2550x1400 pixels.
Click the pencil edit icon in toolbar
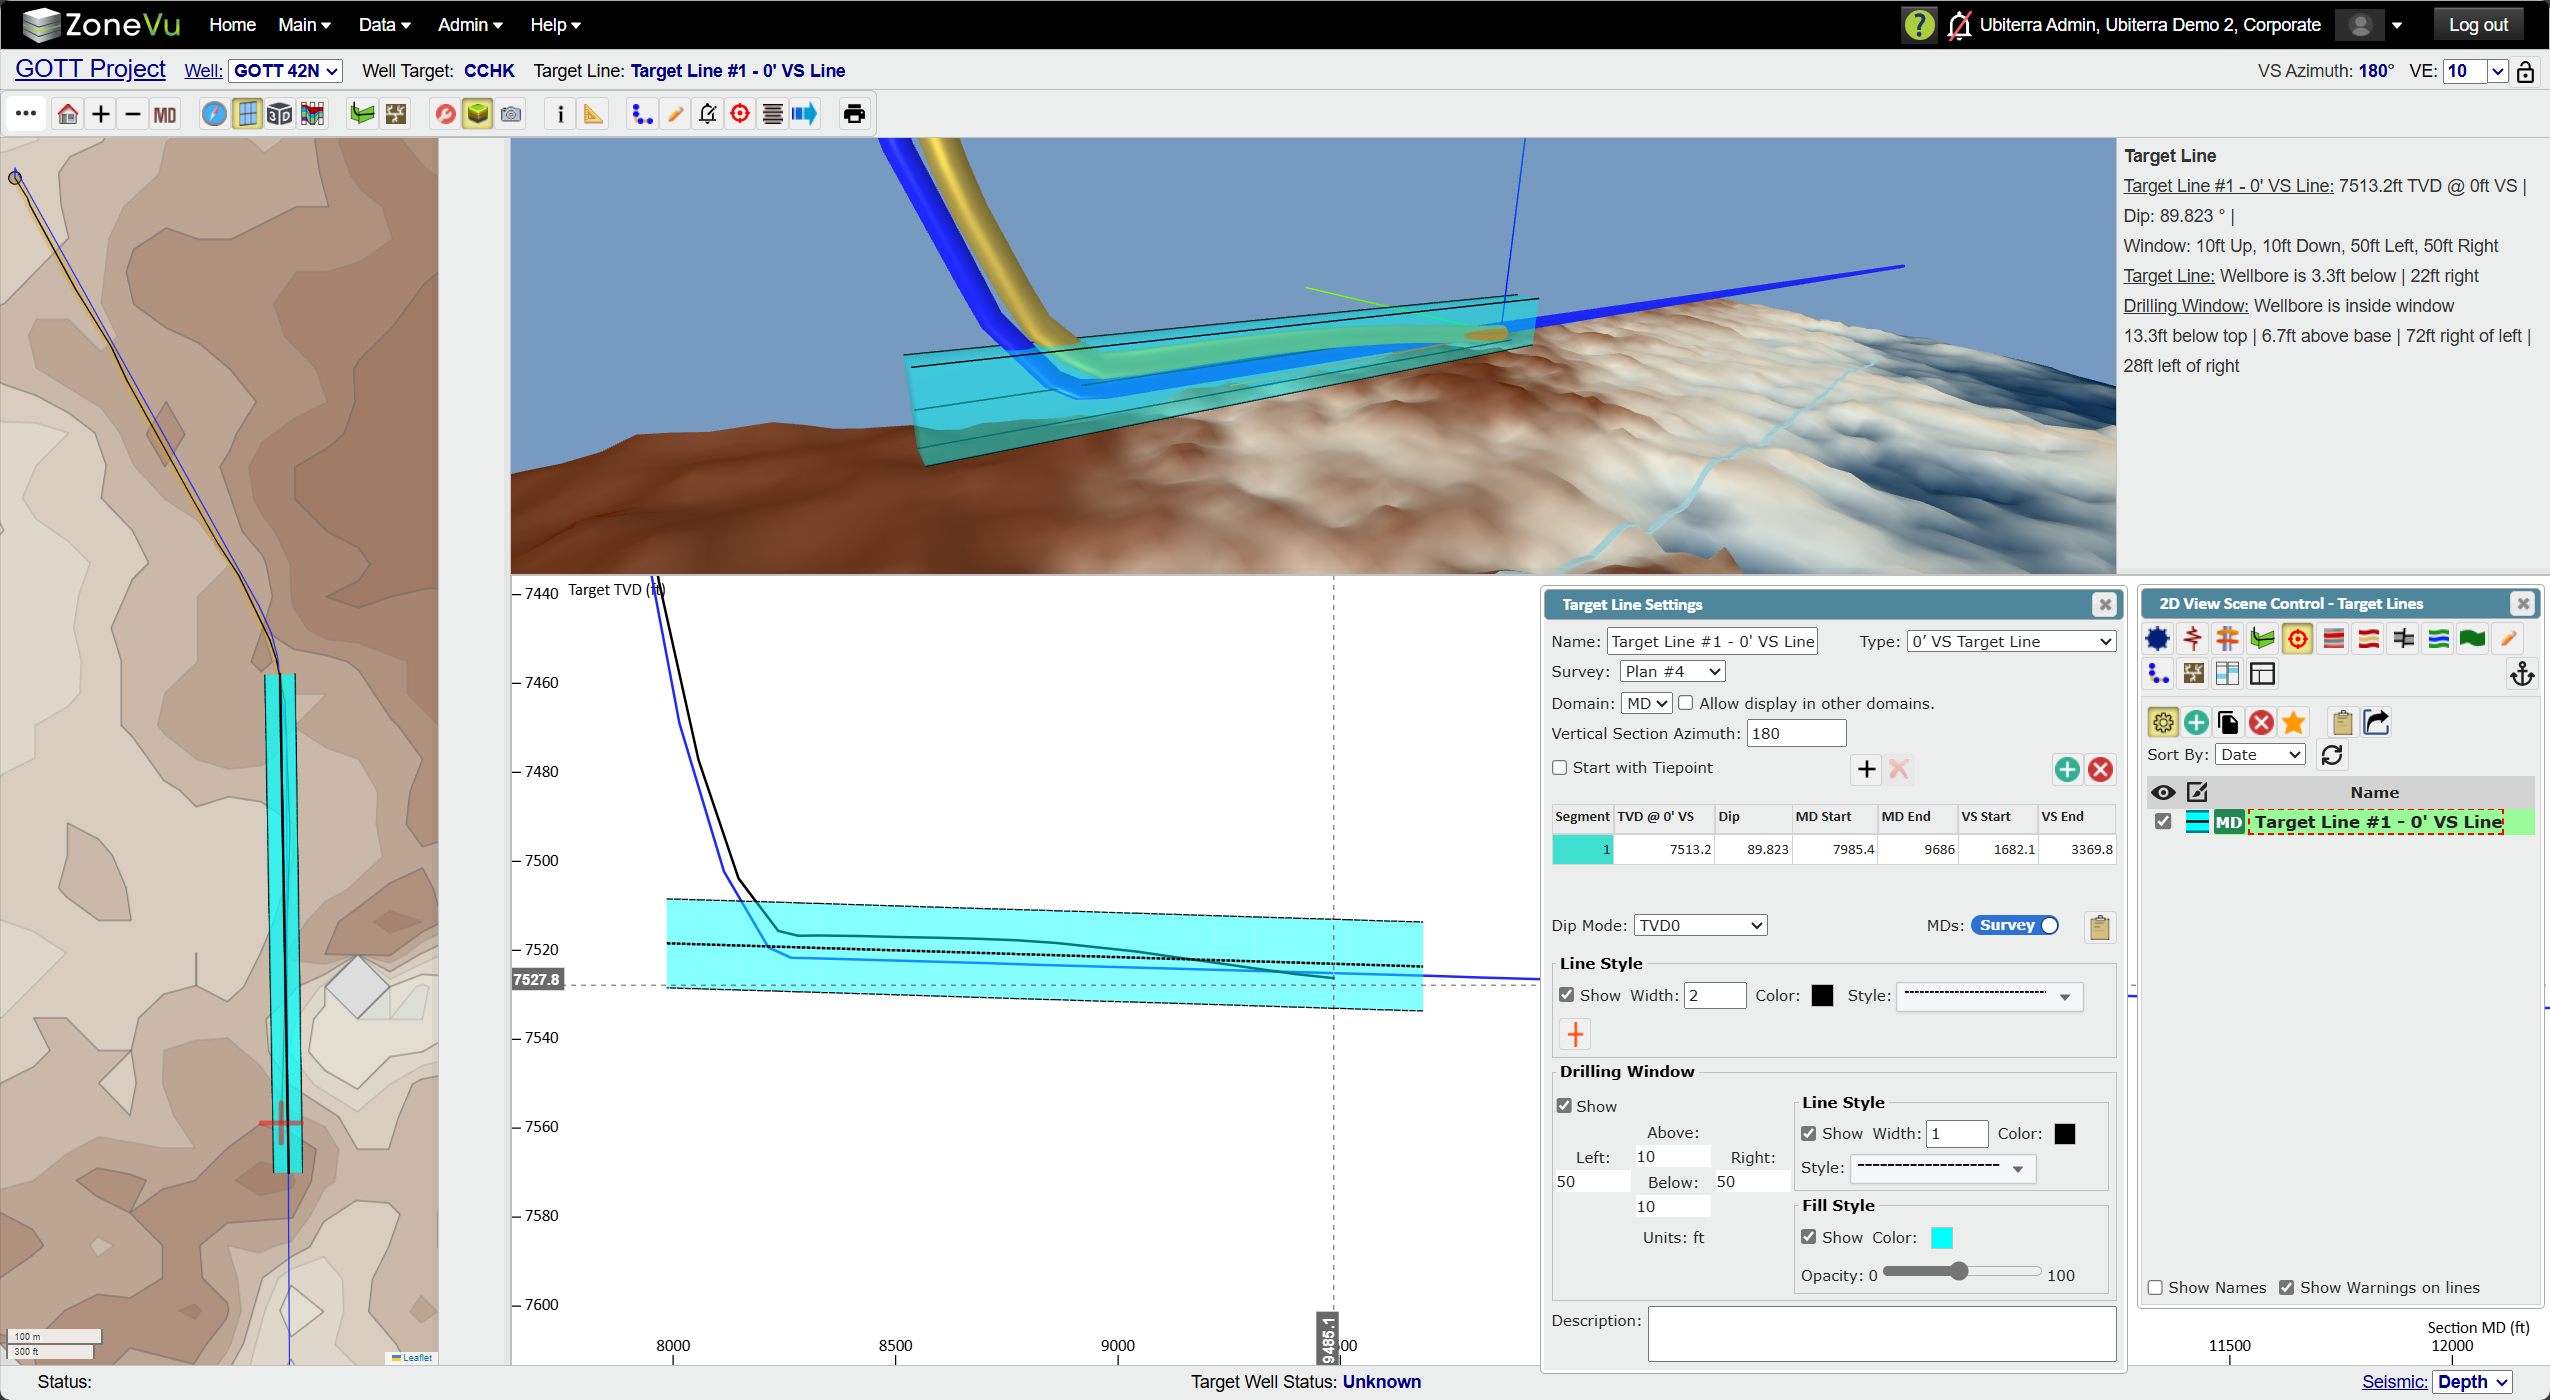tap(675, 114)
